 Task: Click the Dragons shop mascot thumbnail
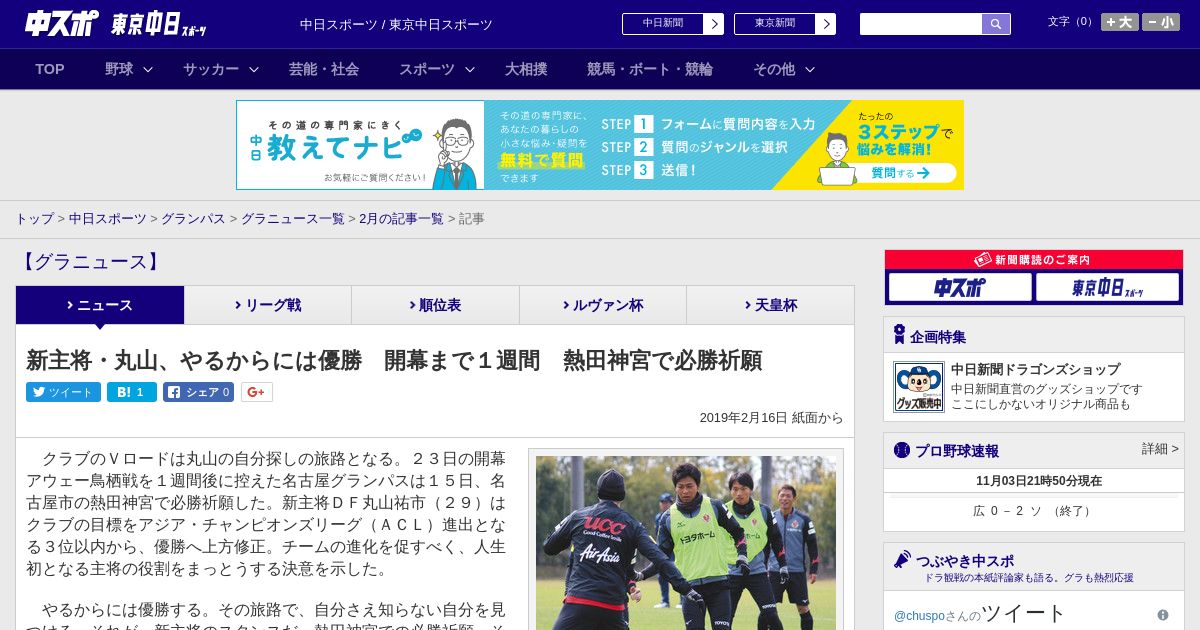[x=919, y=387]
